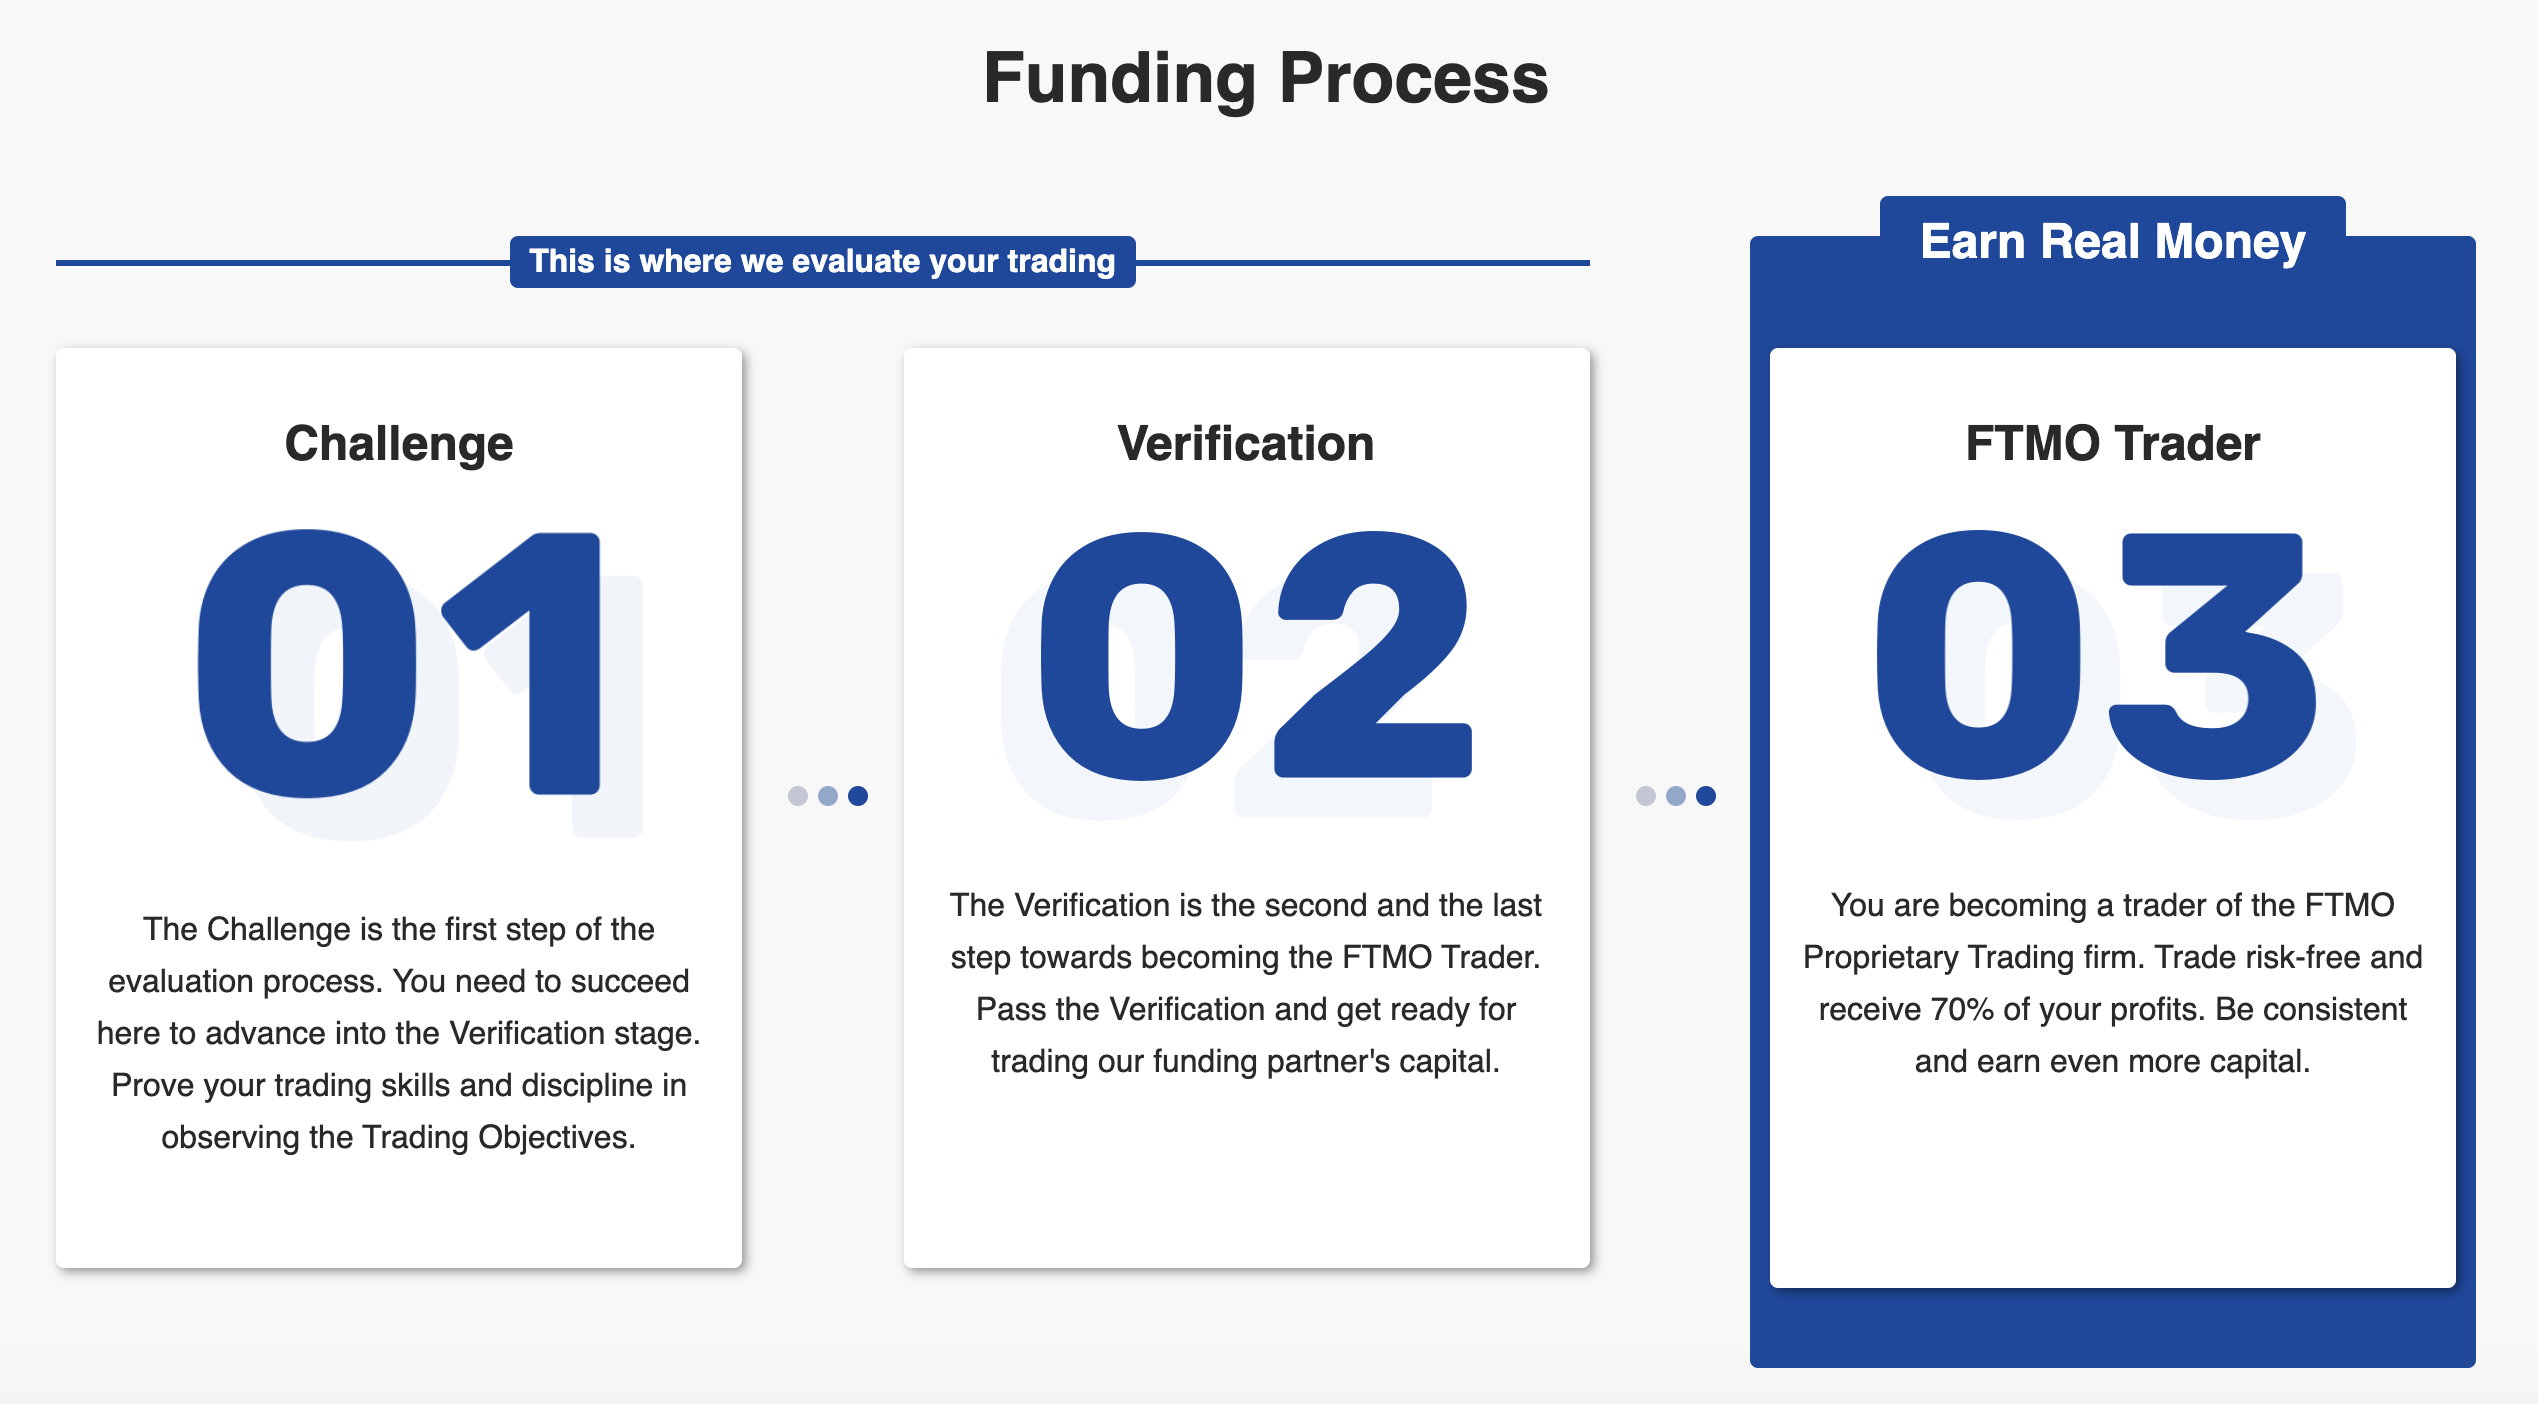Click the dots between Challenge and Verification
Viewport: 2538px width, 1404px height.
click(x=828, y=796)
